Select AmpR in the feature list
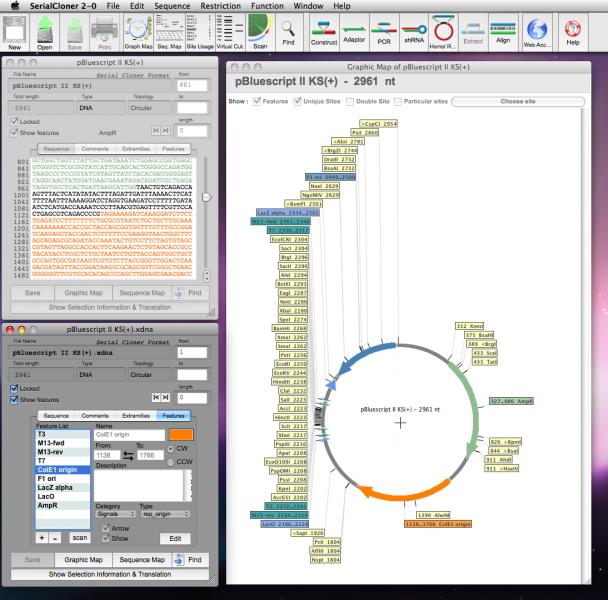The height and width of the screenshot is (600, 608). pos(62,505)
